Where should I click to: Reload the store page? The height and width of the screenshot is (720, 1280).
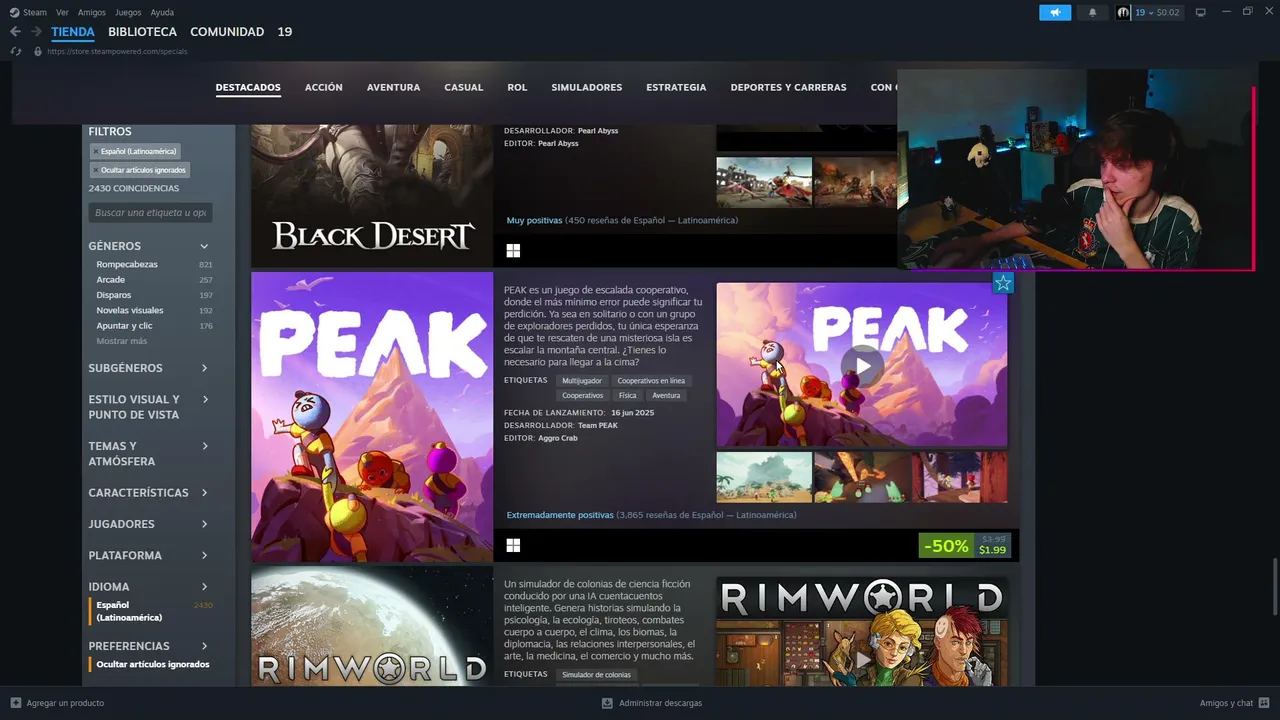[x=16, y=51]
